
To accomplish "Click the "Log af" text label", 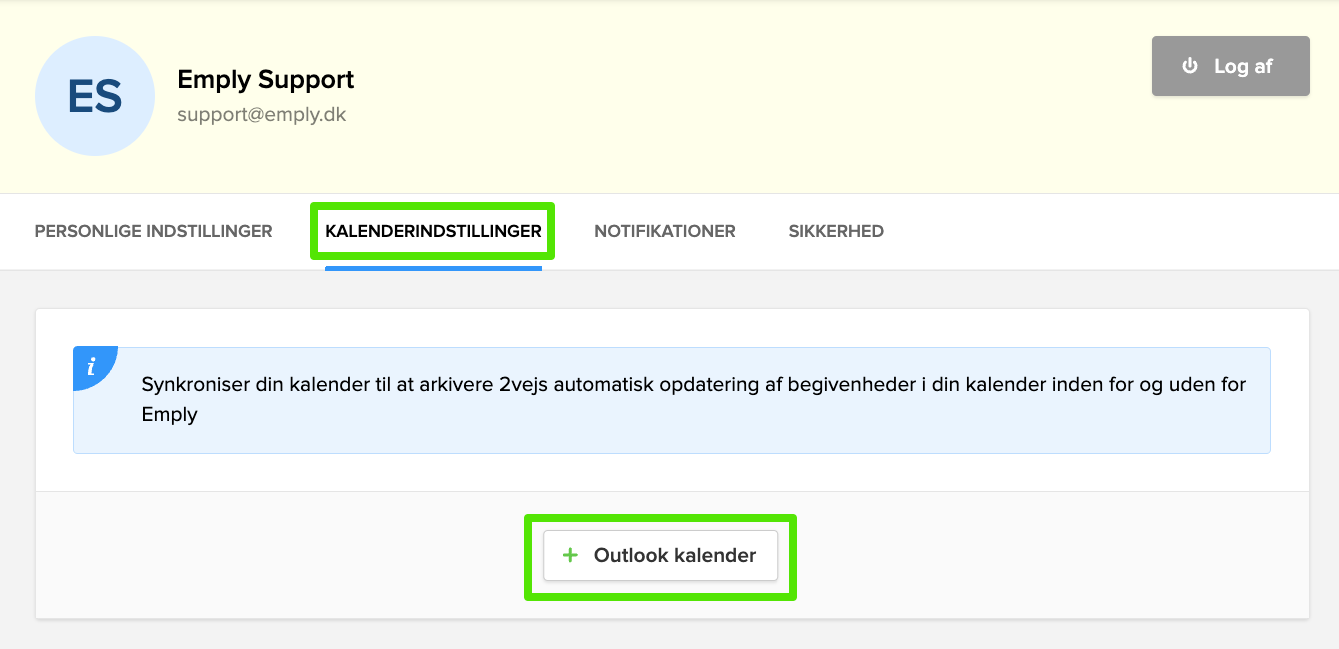I will tap(1243, 66).
